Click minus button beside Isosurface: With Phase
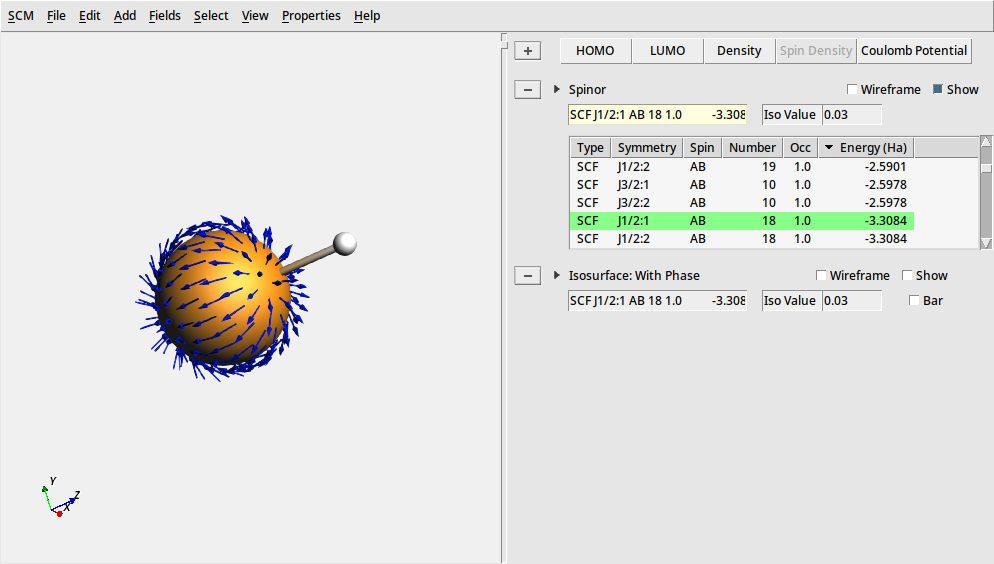Image resolution: width=994 pixels, height=564 pixels. coord(527,276)
